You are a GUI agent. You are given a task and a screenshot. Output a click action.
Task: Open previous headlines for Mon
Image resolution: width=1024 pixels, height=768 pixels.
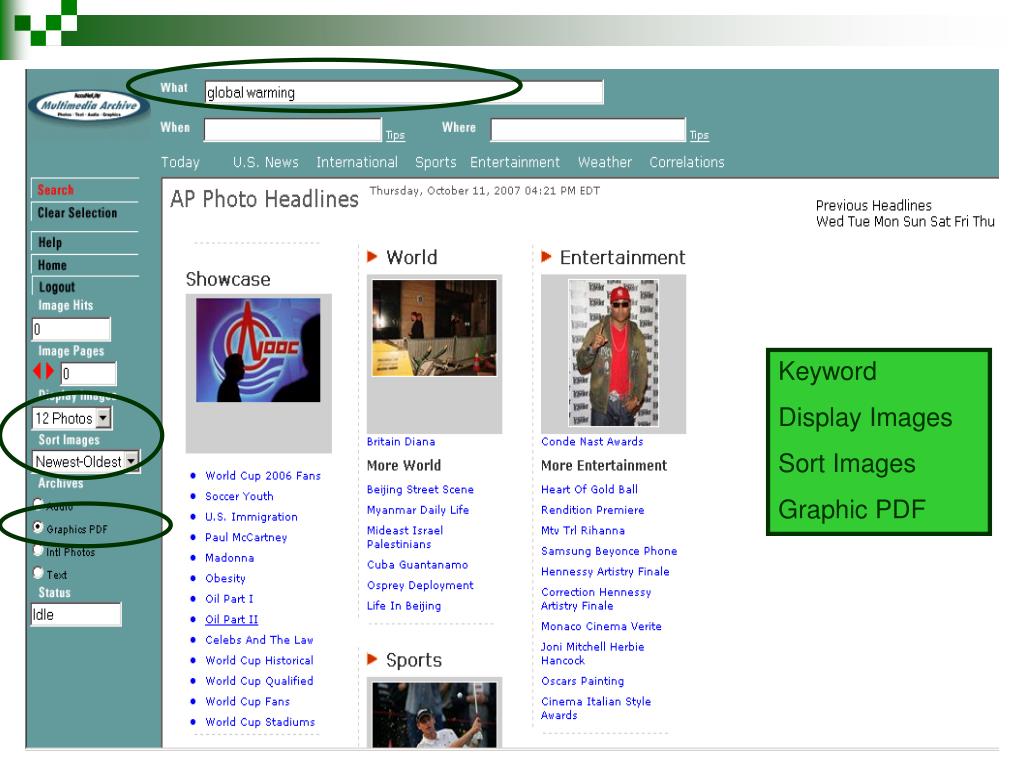[x=886, y=221]
